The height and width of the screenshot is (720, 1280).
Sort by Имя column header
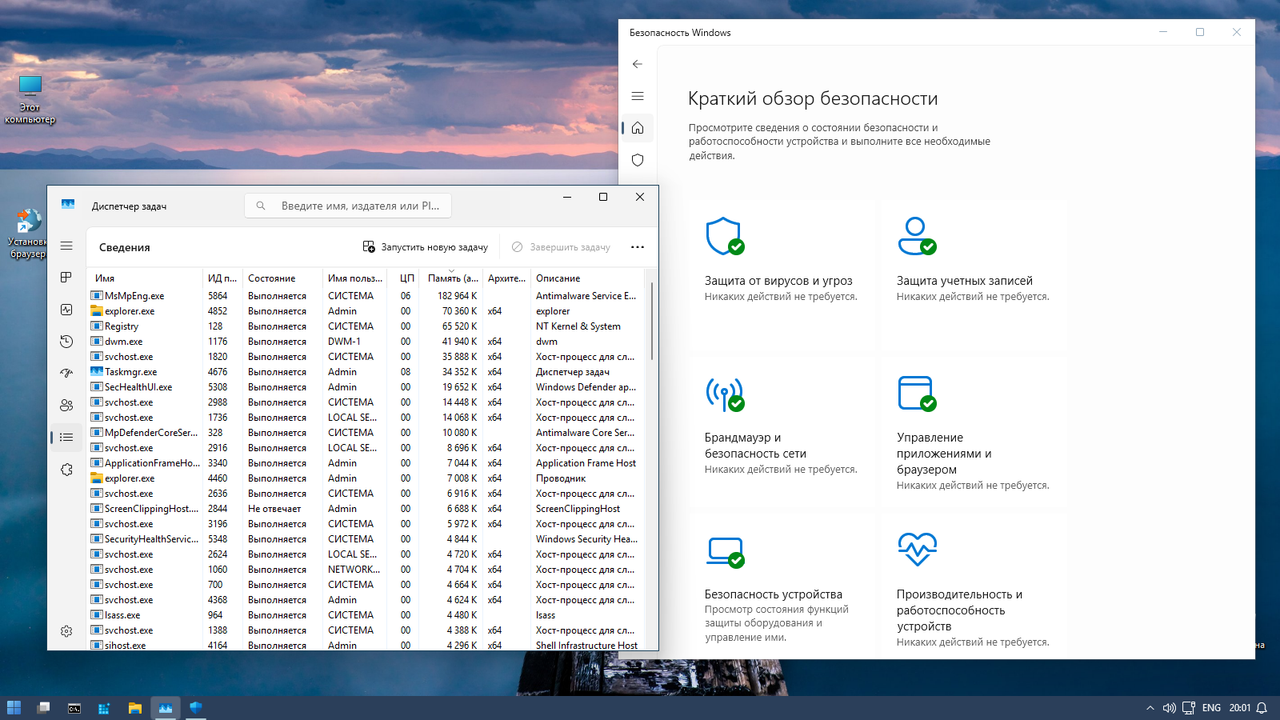[146, 278]
